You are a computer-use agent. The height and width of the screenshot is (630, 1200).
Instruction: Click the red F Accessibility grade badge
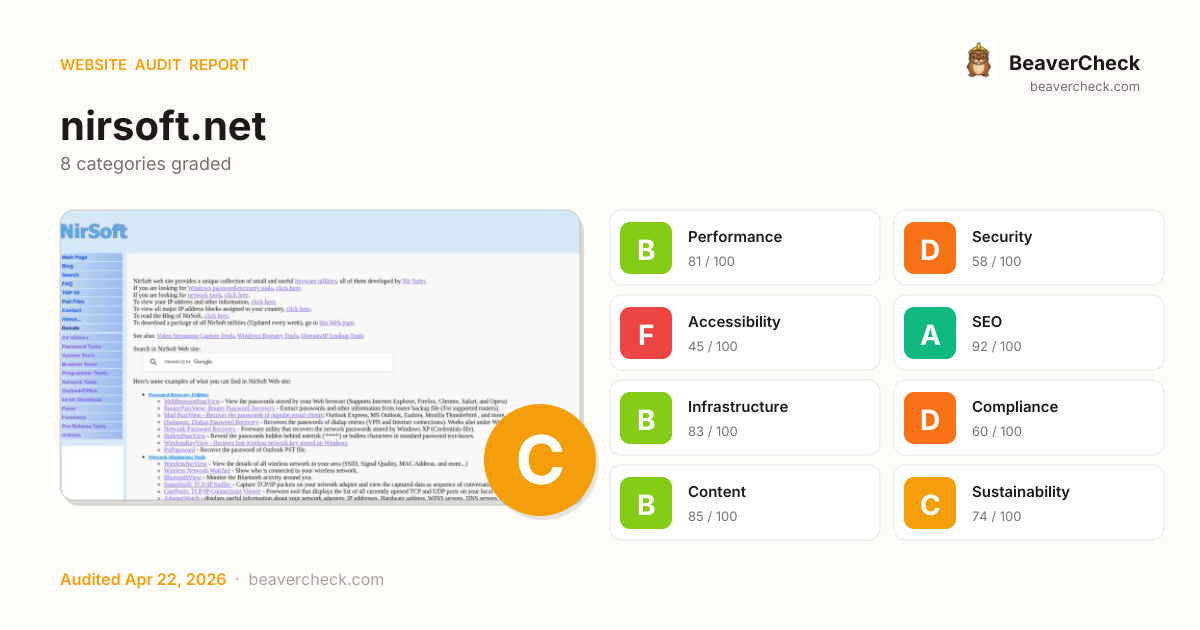[x=646, y=333]
